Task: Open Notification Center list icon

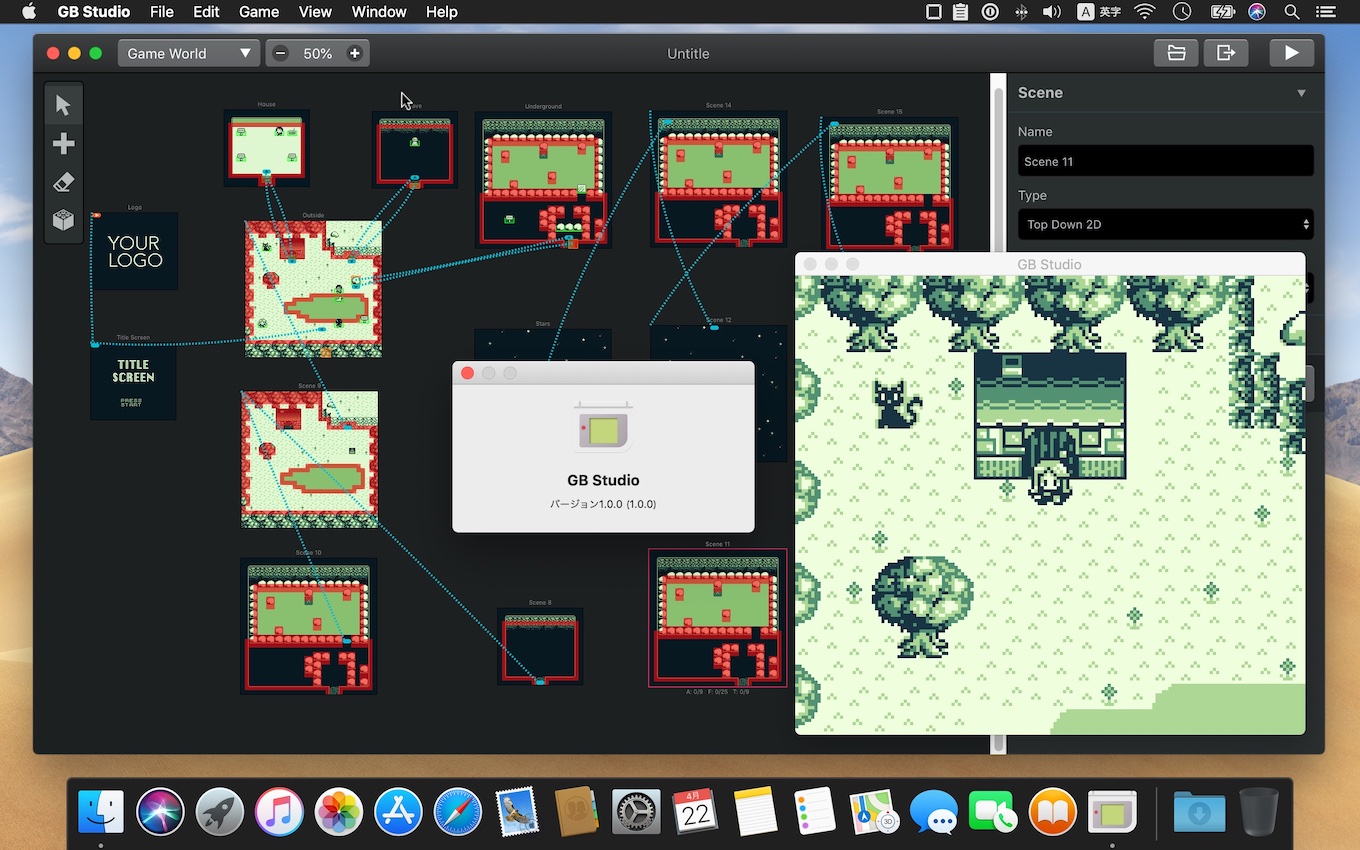Action: pyautogui.click(x=1325, y=12)
